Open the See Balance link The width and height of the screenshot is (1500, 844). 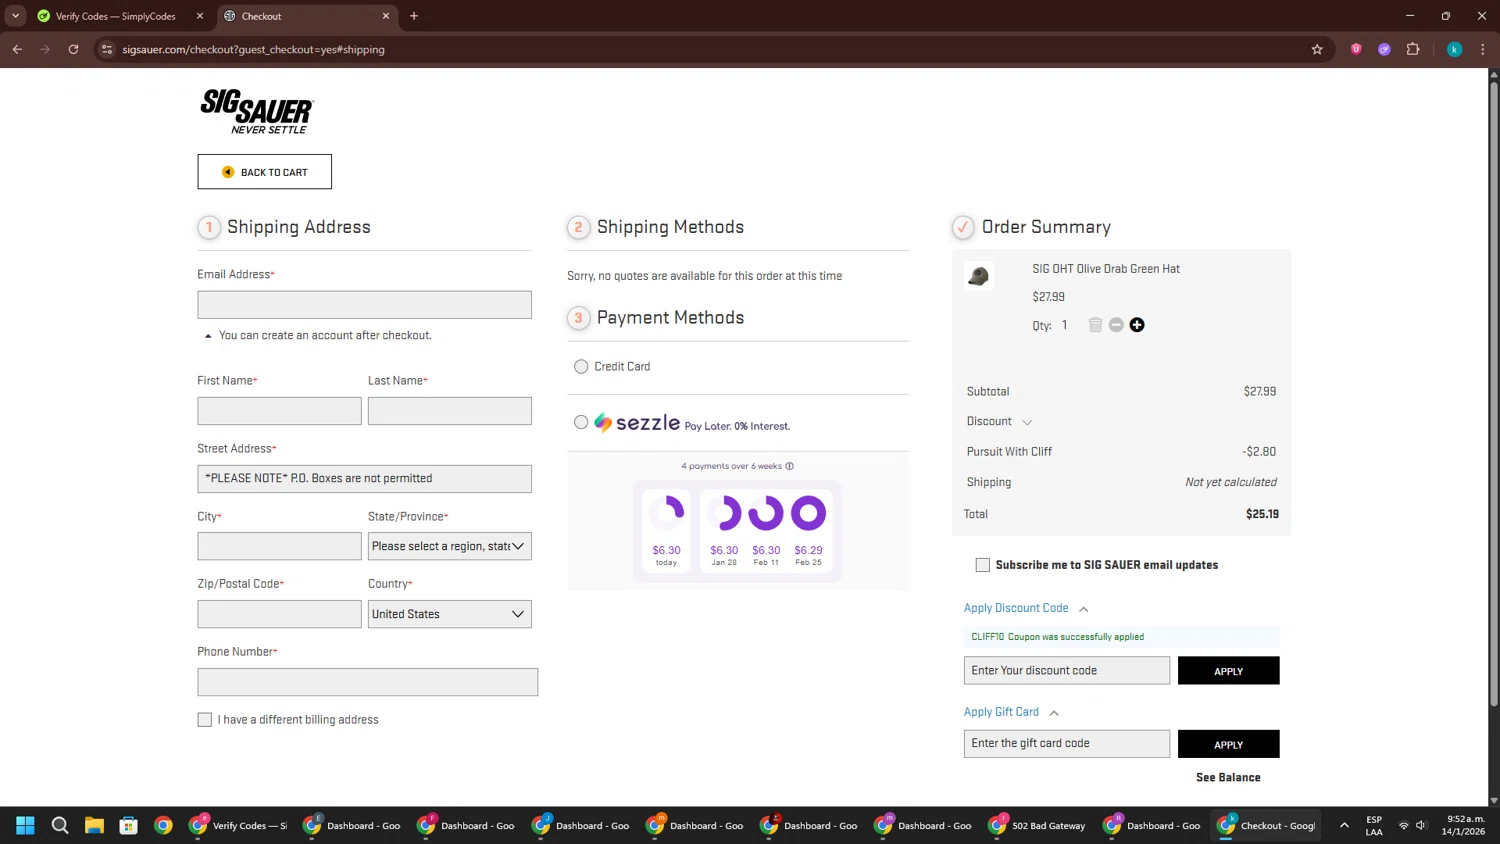pos(1228,778)
